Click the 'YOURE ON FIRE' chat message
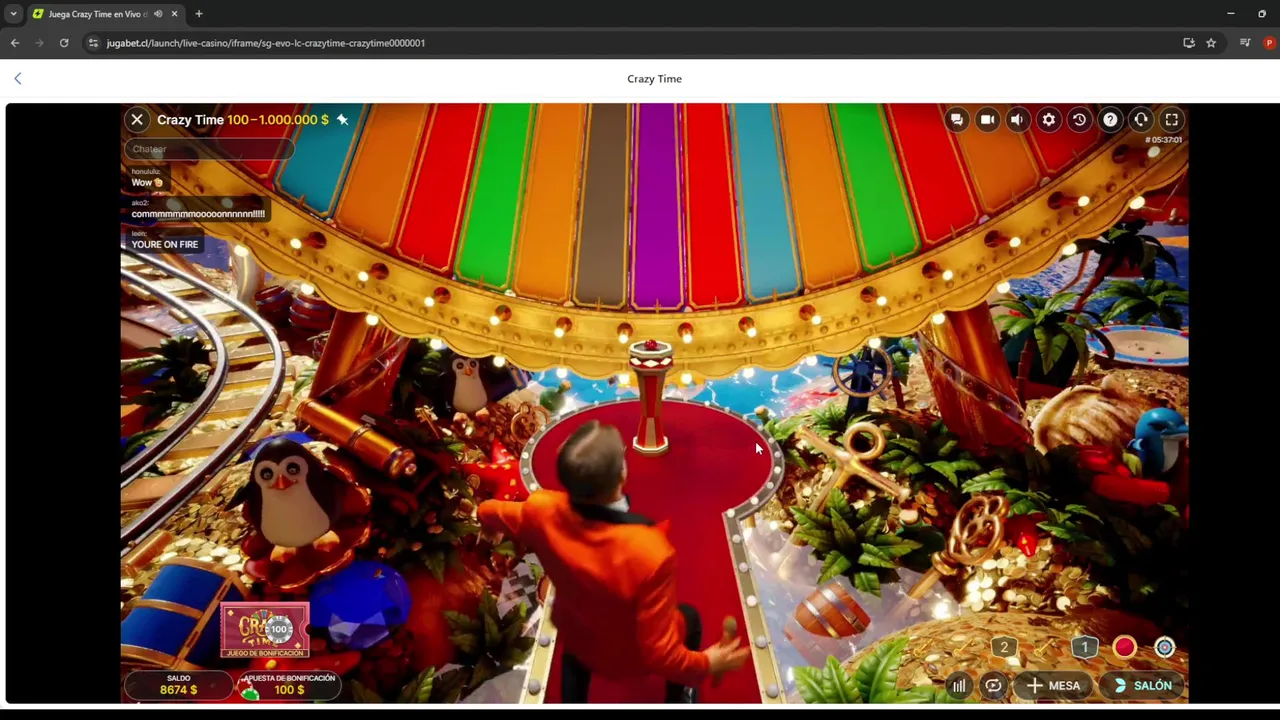Viewport: 1280px width, 720px height. pyautogui.click(x=165, y=244)
